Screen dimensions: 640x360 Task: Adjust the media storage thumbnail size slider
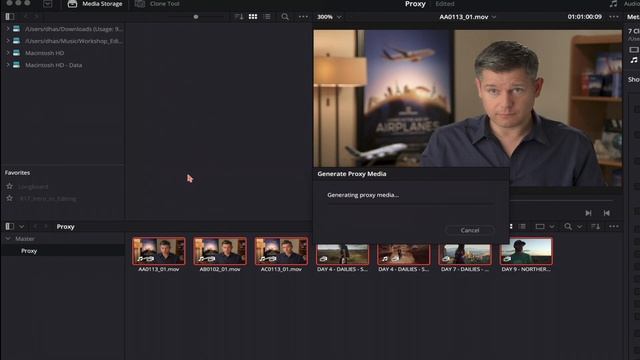point(196,17)
